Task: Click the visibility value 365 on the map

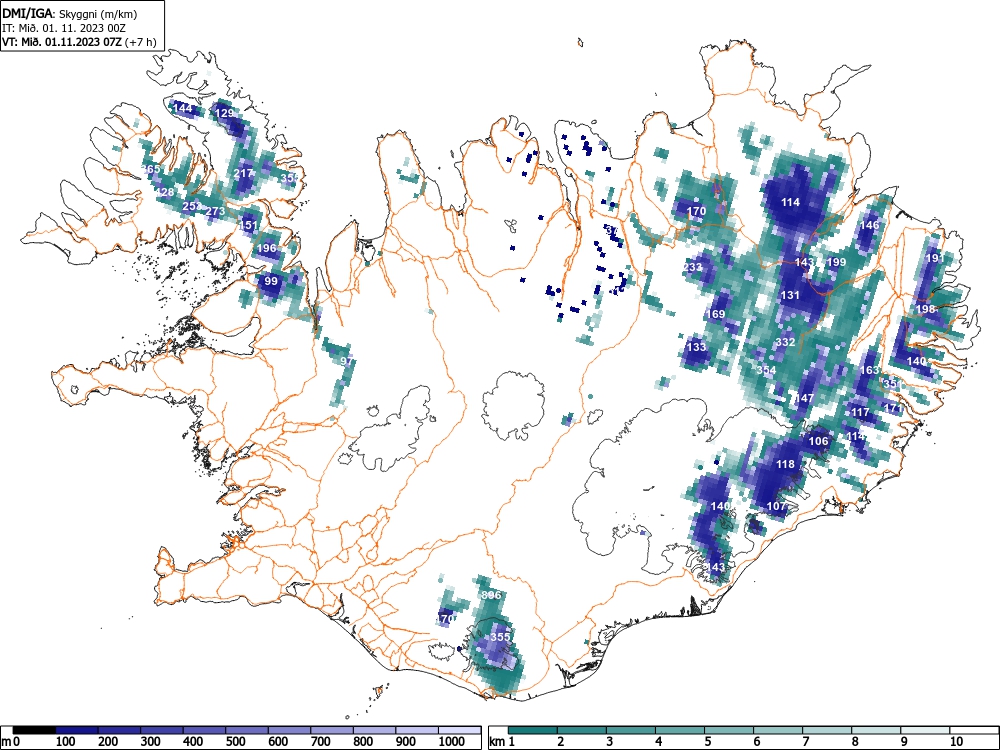Action: pos(151,169)
